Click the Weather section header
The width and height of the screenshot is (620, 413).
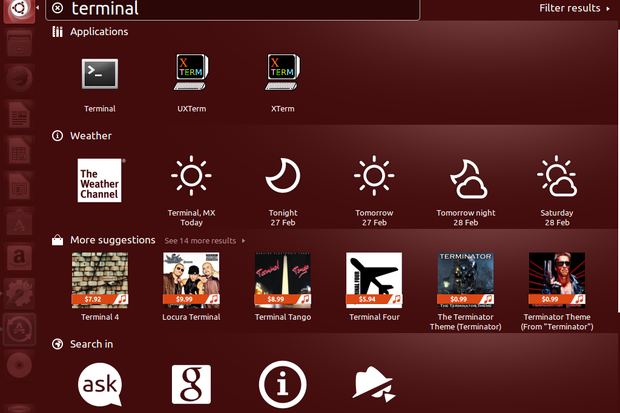click(82, 136)
